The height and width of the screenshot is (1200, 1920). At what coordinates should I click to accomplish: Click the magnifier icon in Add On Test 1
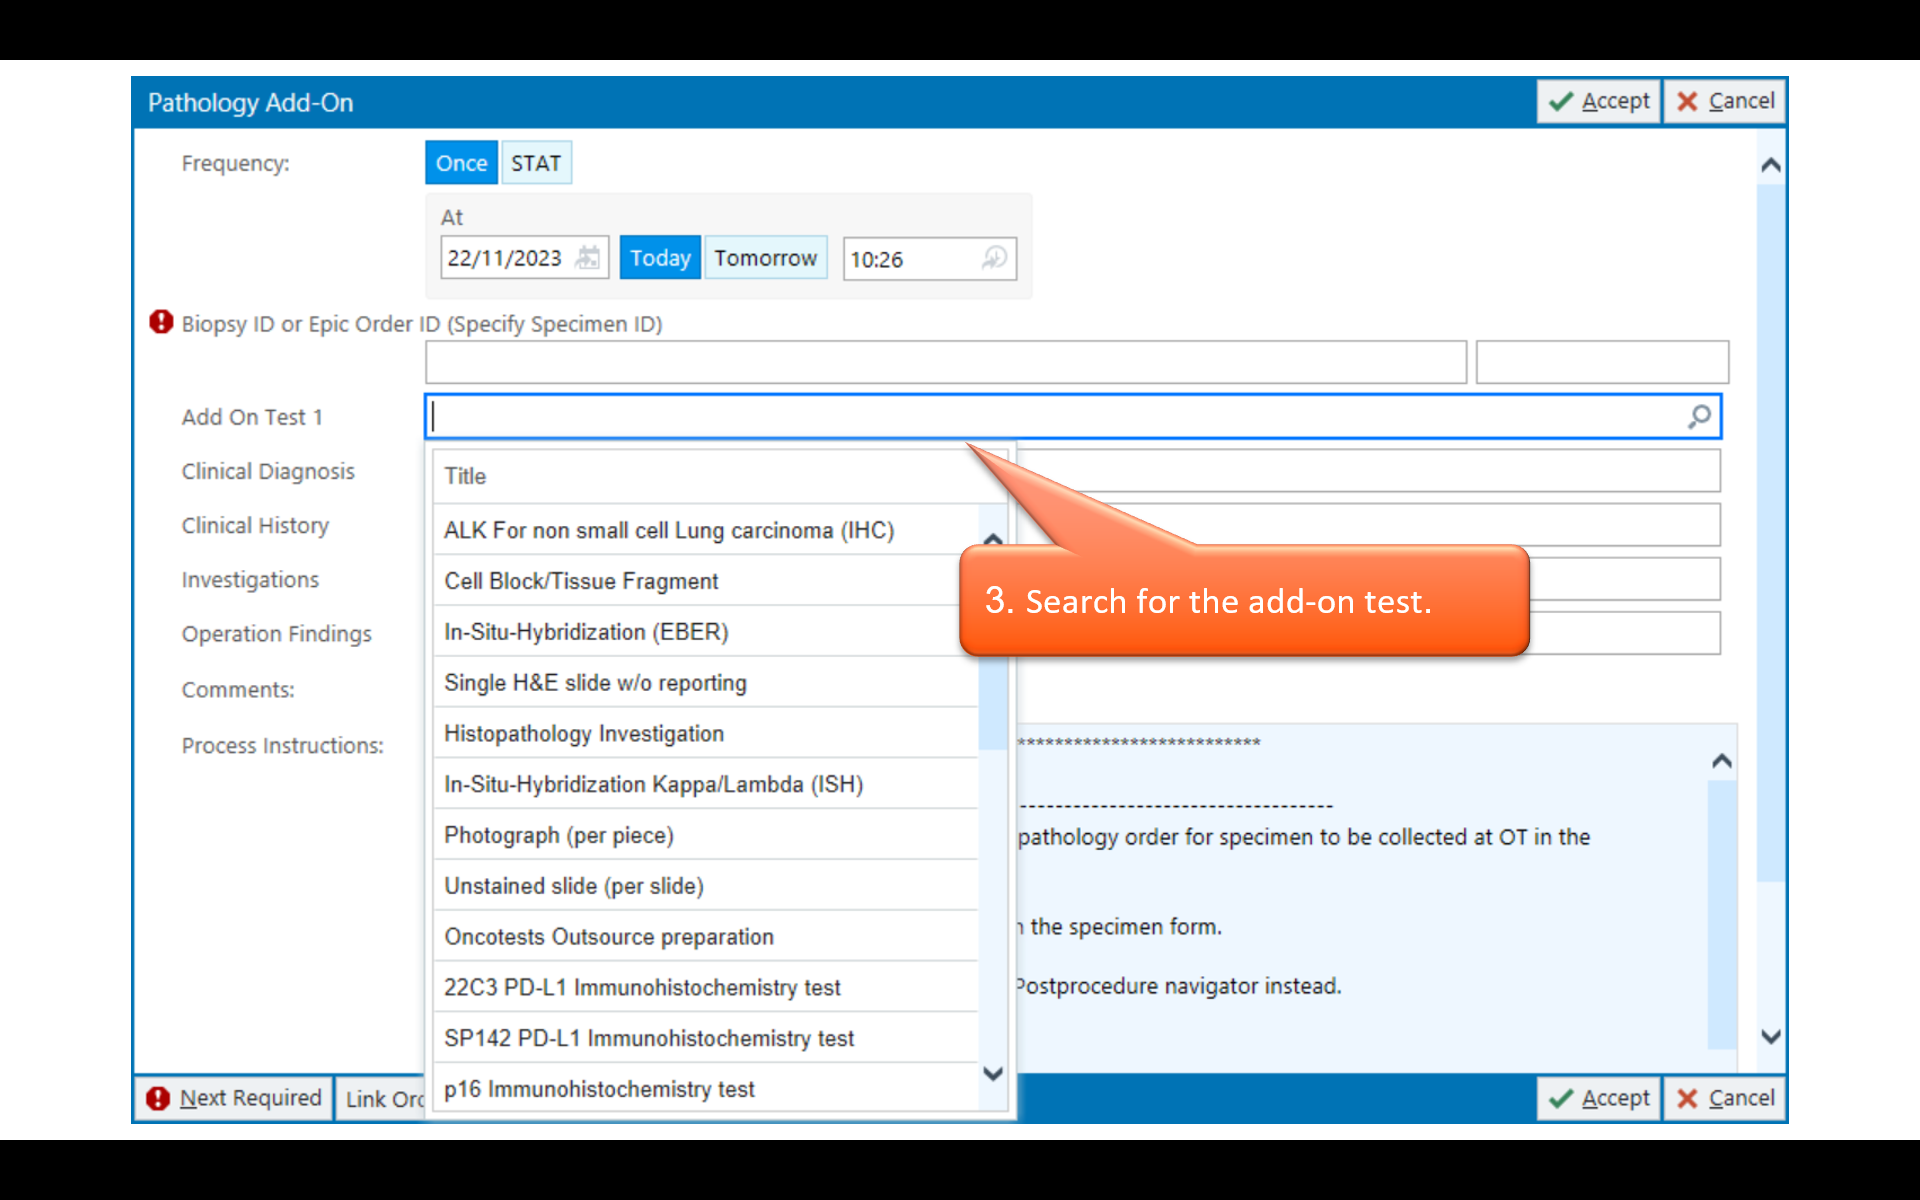coord(1699,417)
